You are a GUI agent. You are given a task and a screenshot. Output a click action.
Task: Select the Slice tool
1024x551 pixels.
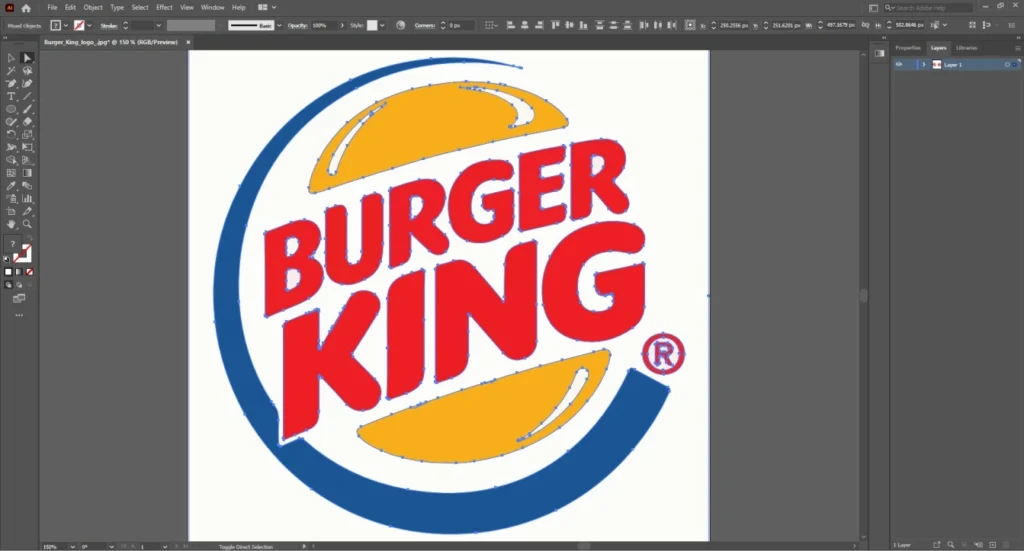pos(27,212)
